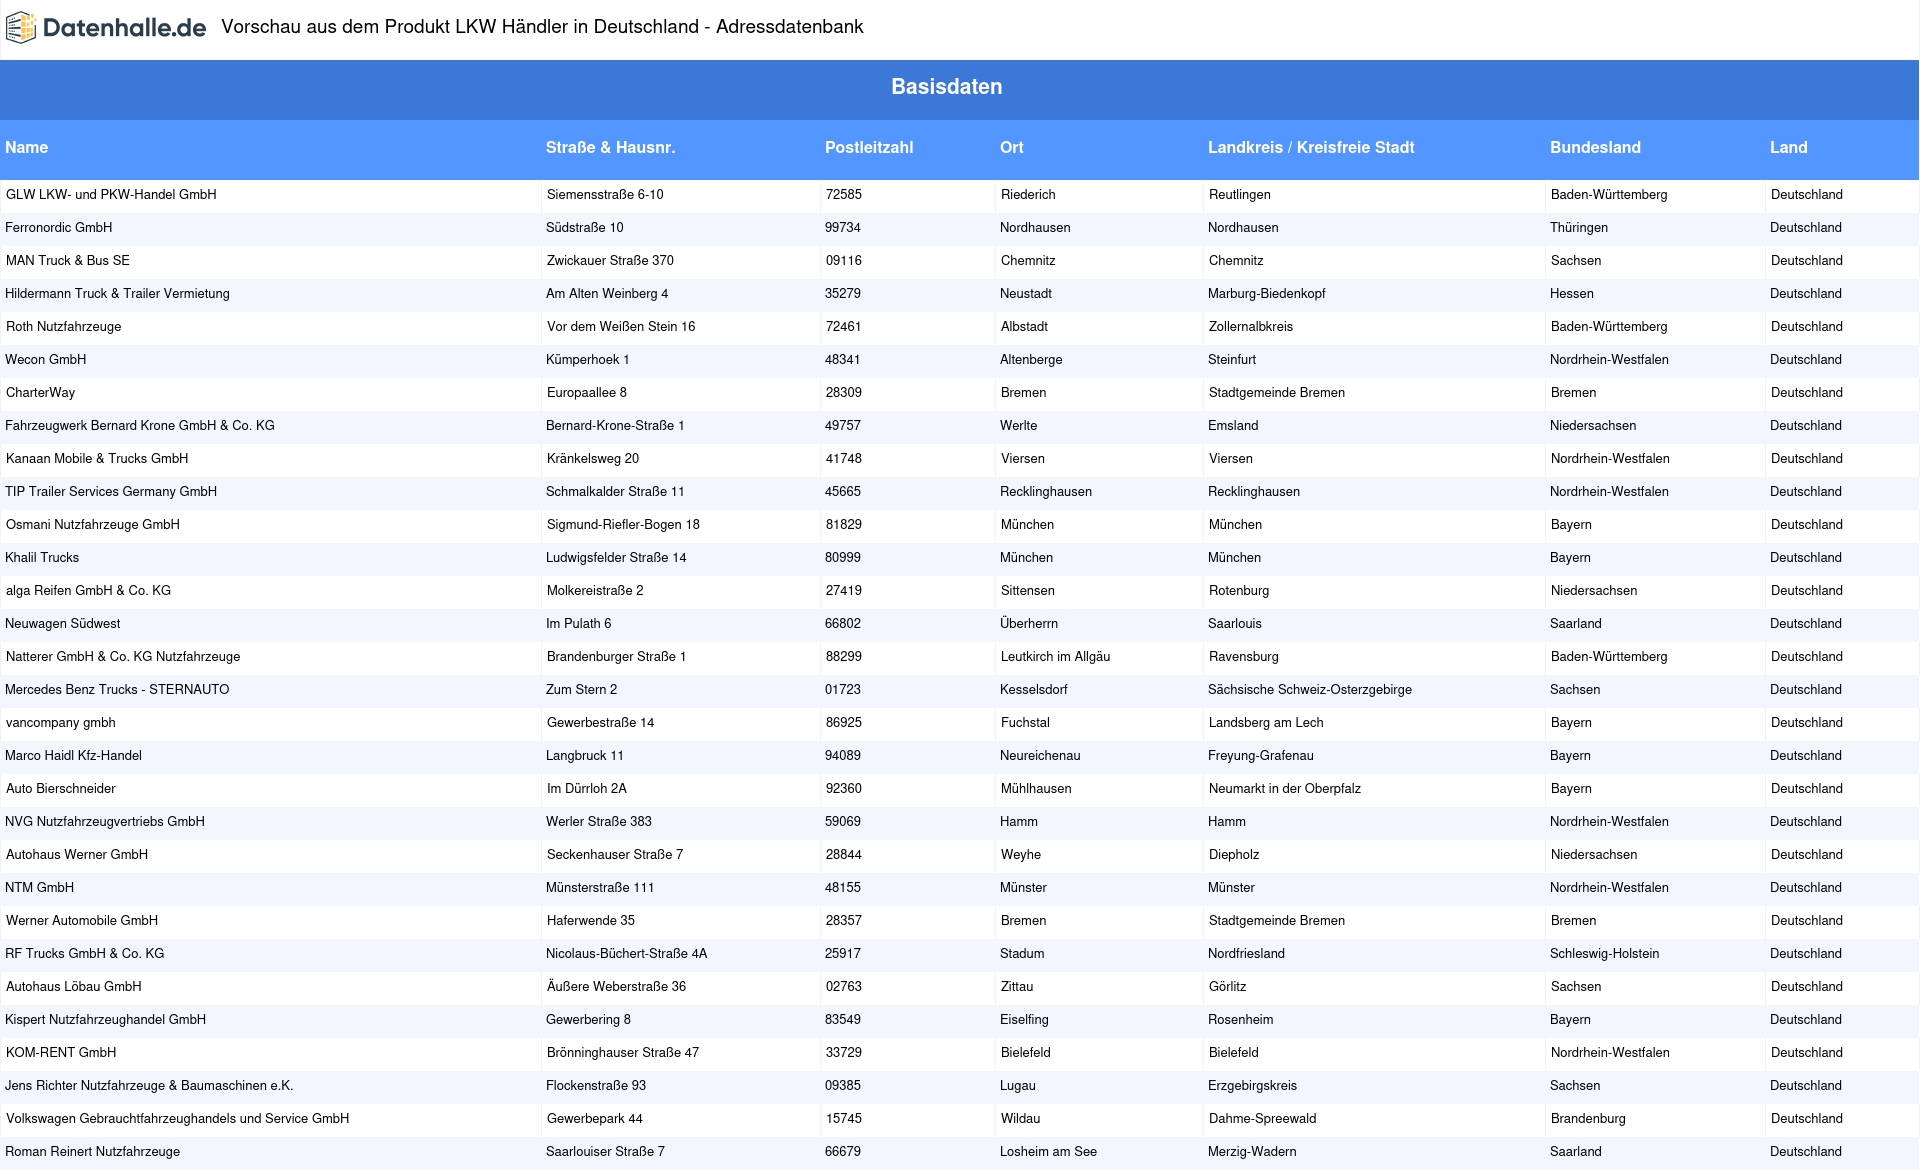Select the address Nicolaus-Büchert-Straße 4A
This screenshot has width=1920, height=1170.
point(627,954)
